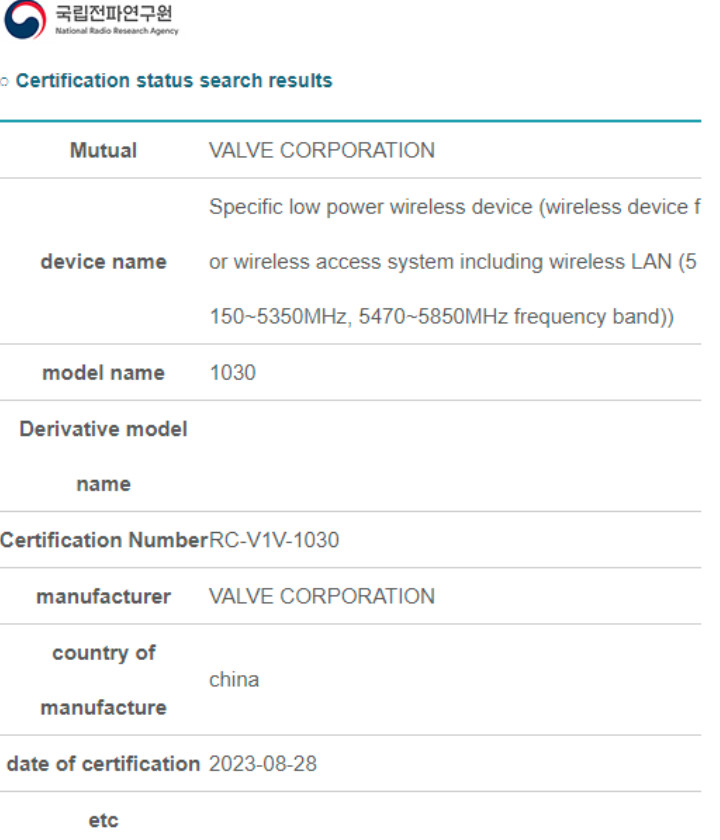Select the country value china
The width and height of the screenshot is (720, 840).
pyautogui.click(x=234, y=679)
